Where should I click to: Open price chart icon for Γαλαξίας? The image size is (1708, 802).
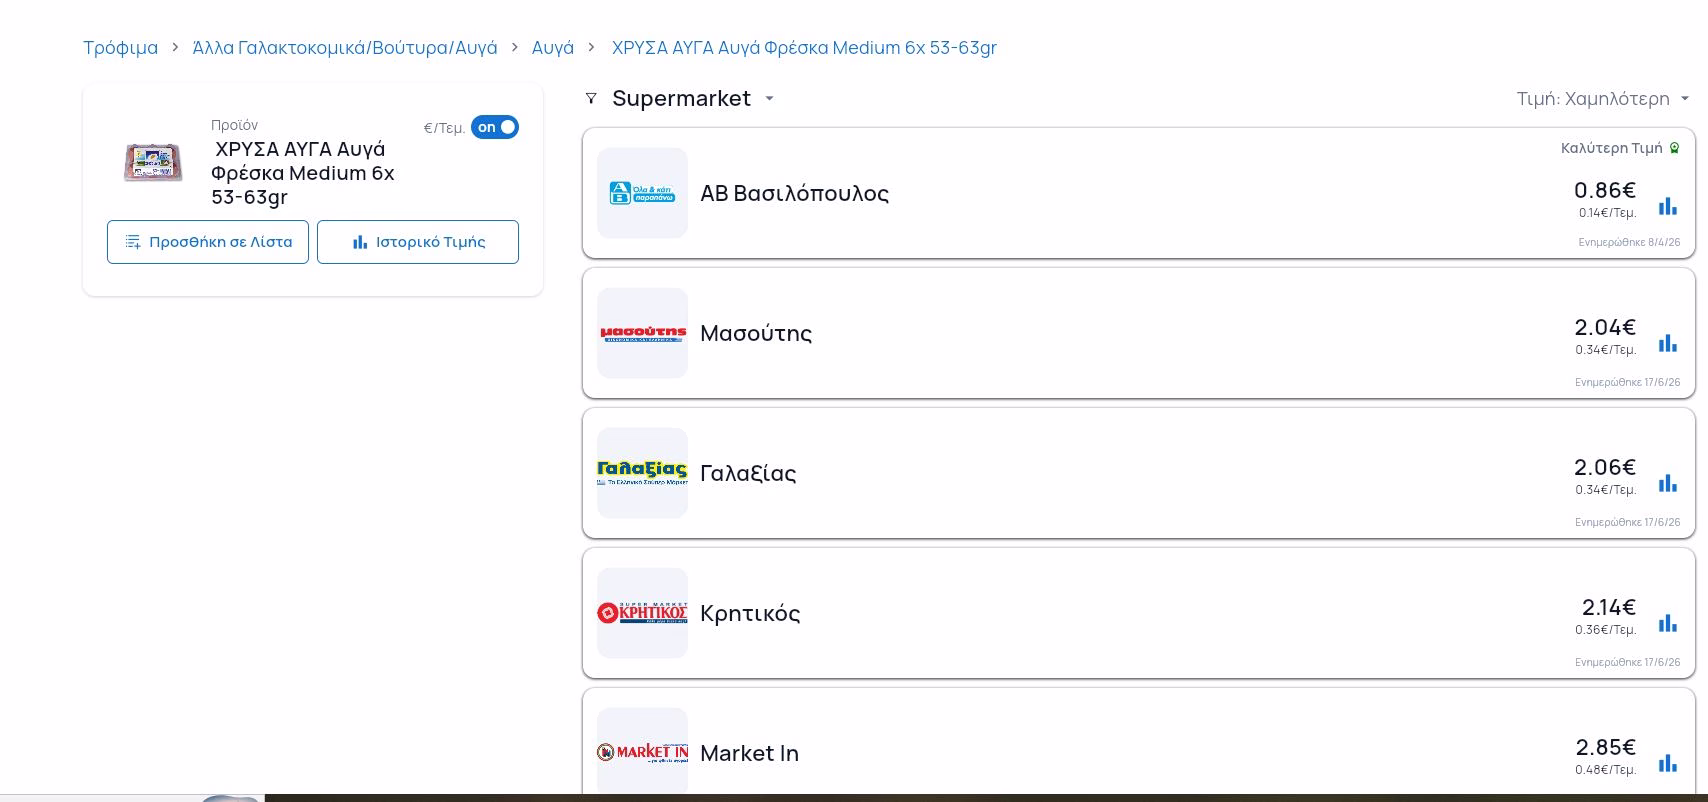pos(1667,483)
